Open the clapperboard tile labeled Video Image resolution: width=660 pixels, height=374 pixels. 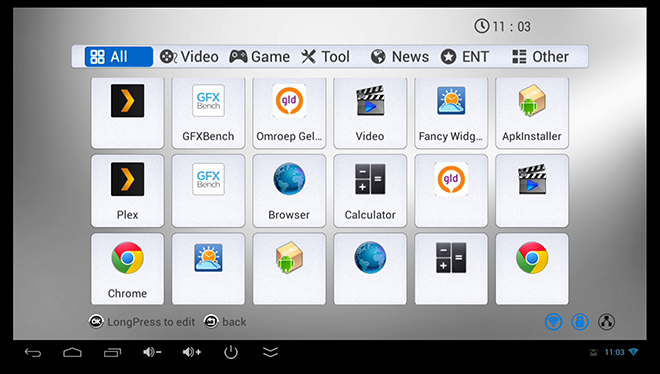tap(370, 112)
